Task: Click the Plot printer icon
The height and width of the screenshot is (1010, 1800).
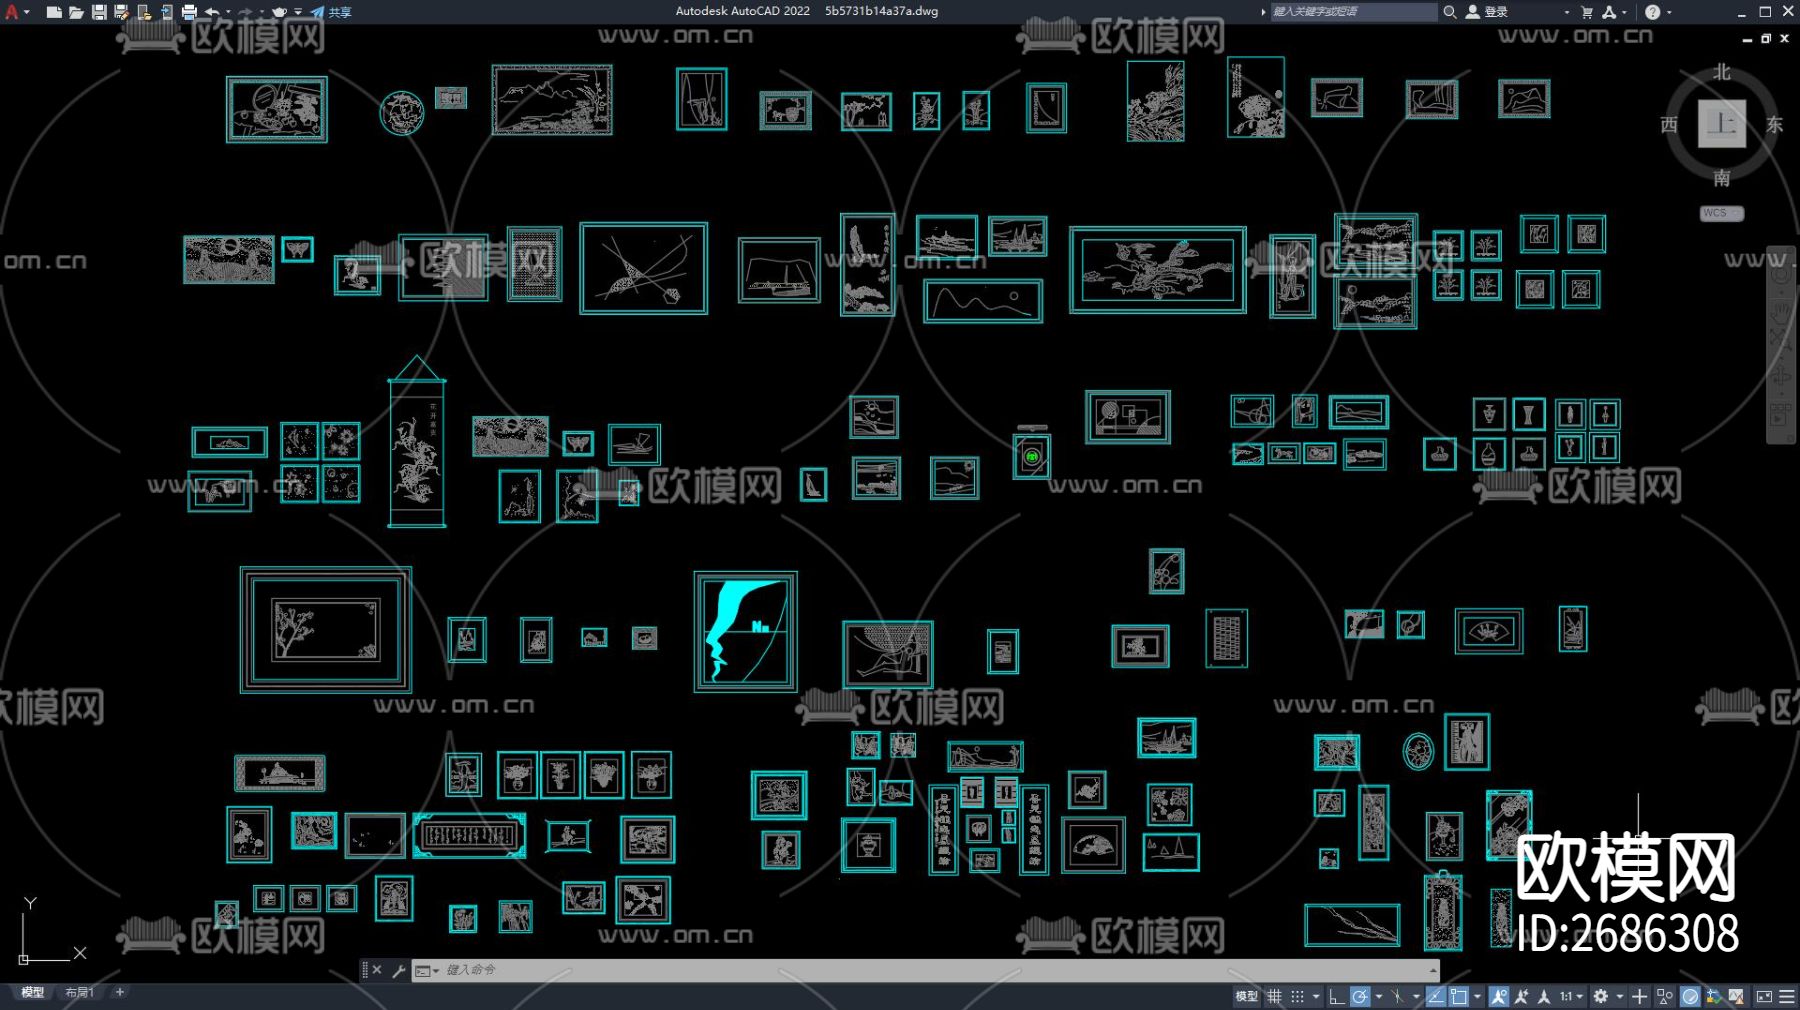Action: coord(189,12)
